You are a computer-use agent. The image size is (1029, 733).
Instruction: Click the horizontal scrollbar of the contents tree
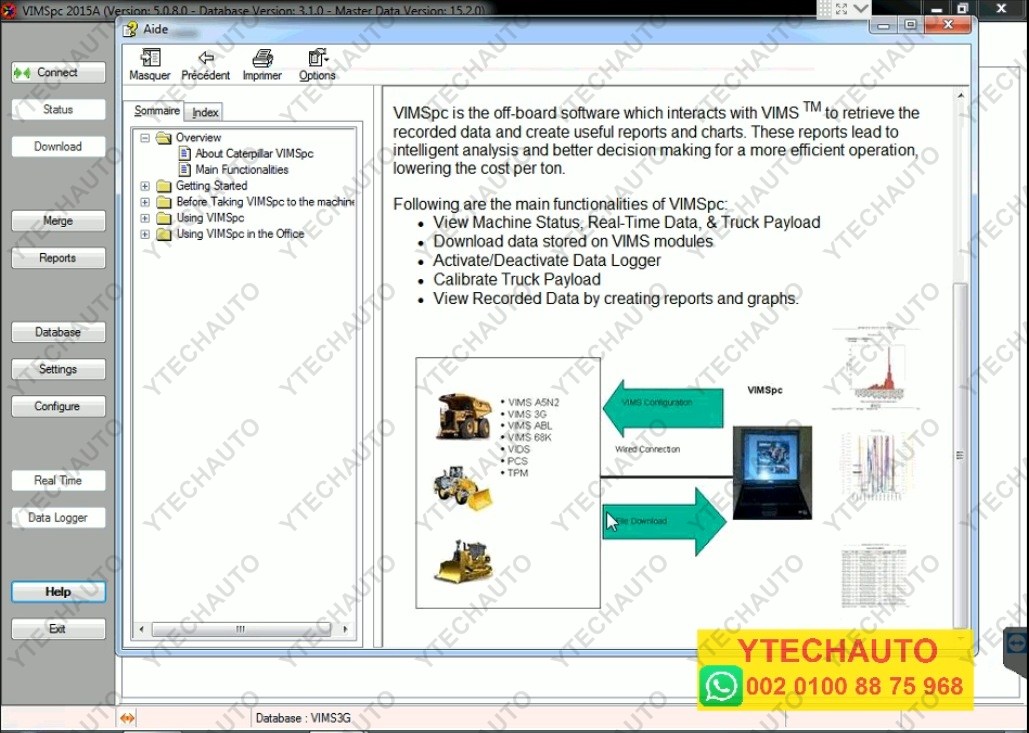point(240,629)
